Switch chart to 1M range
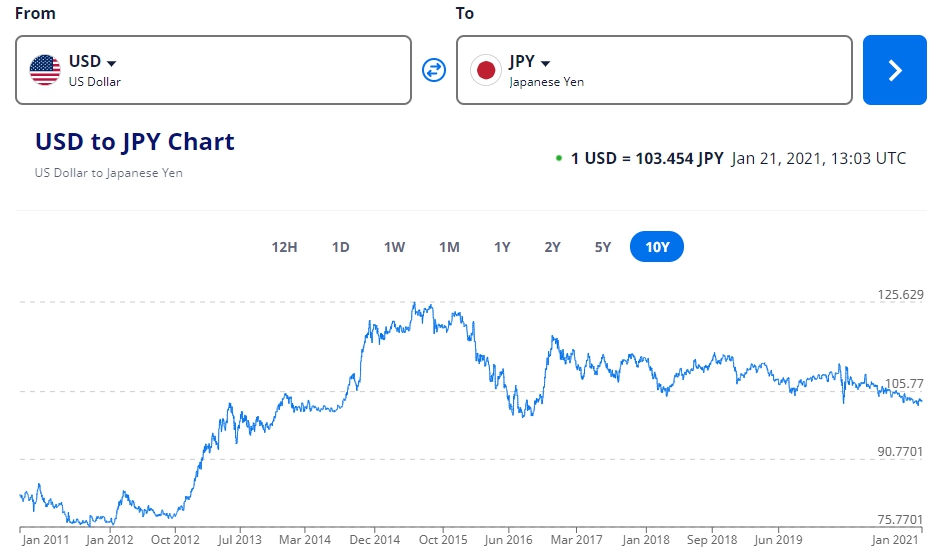This screenshot has width=942, height=553. coord(449,247)
